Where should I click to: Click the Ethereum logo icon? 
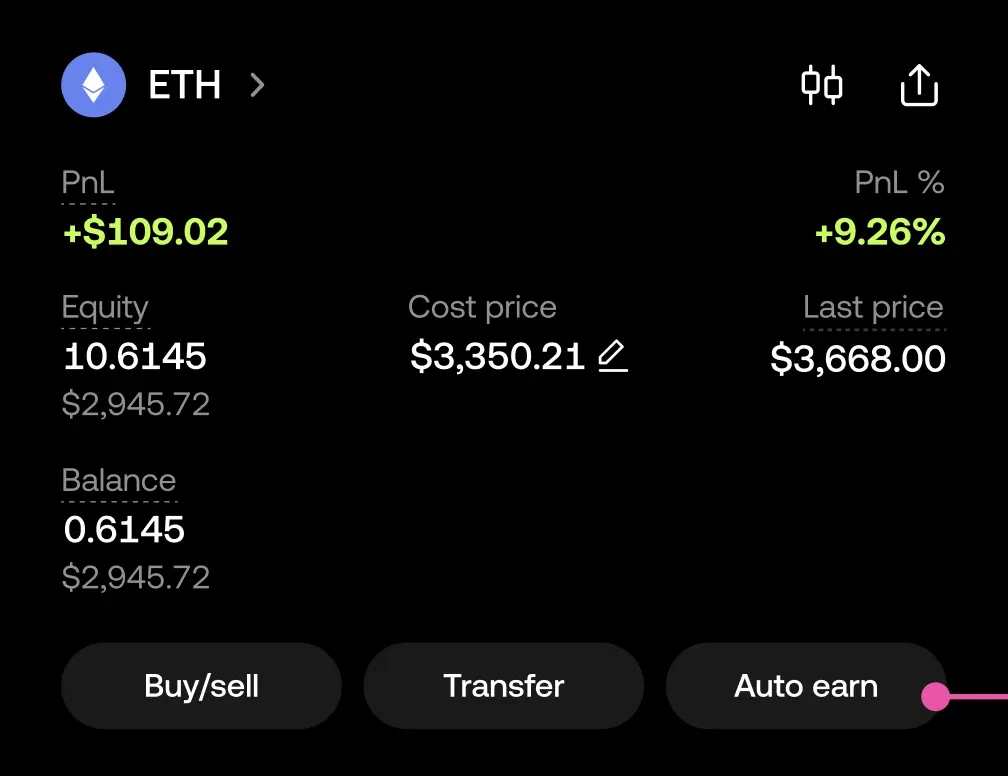(x=93, y=85)
